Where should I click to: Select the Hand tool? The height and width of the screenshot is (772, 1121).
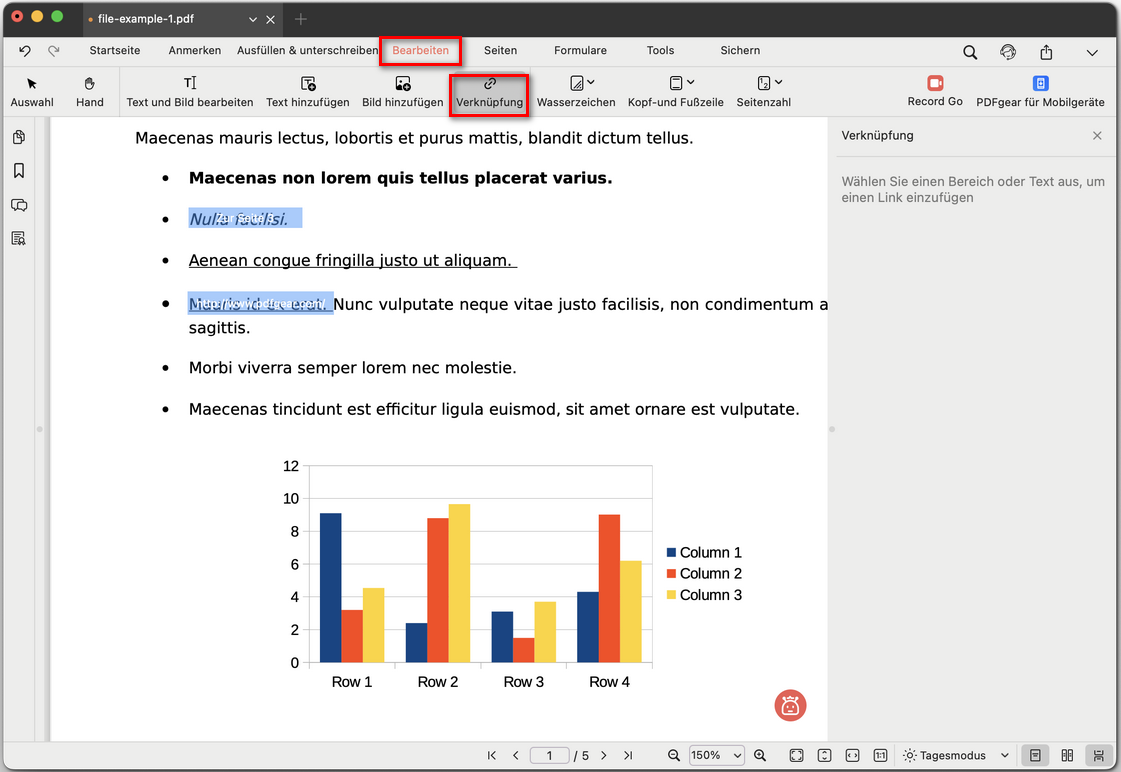click(x=89, y=91)
